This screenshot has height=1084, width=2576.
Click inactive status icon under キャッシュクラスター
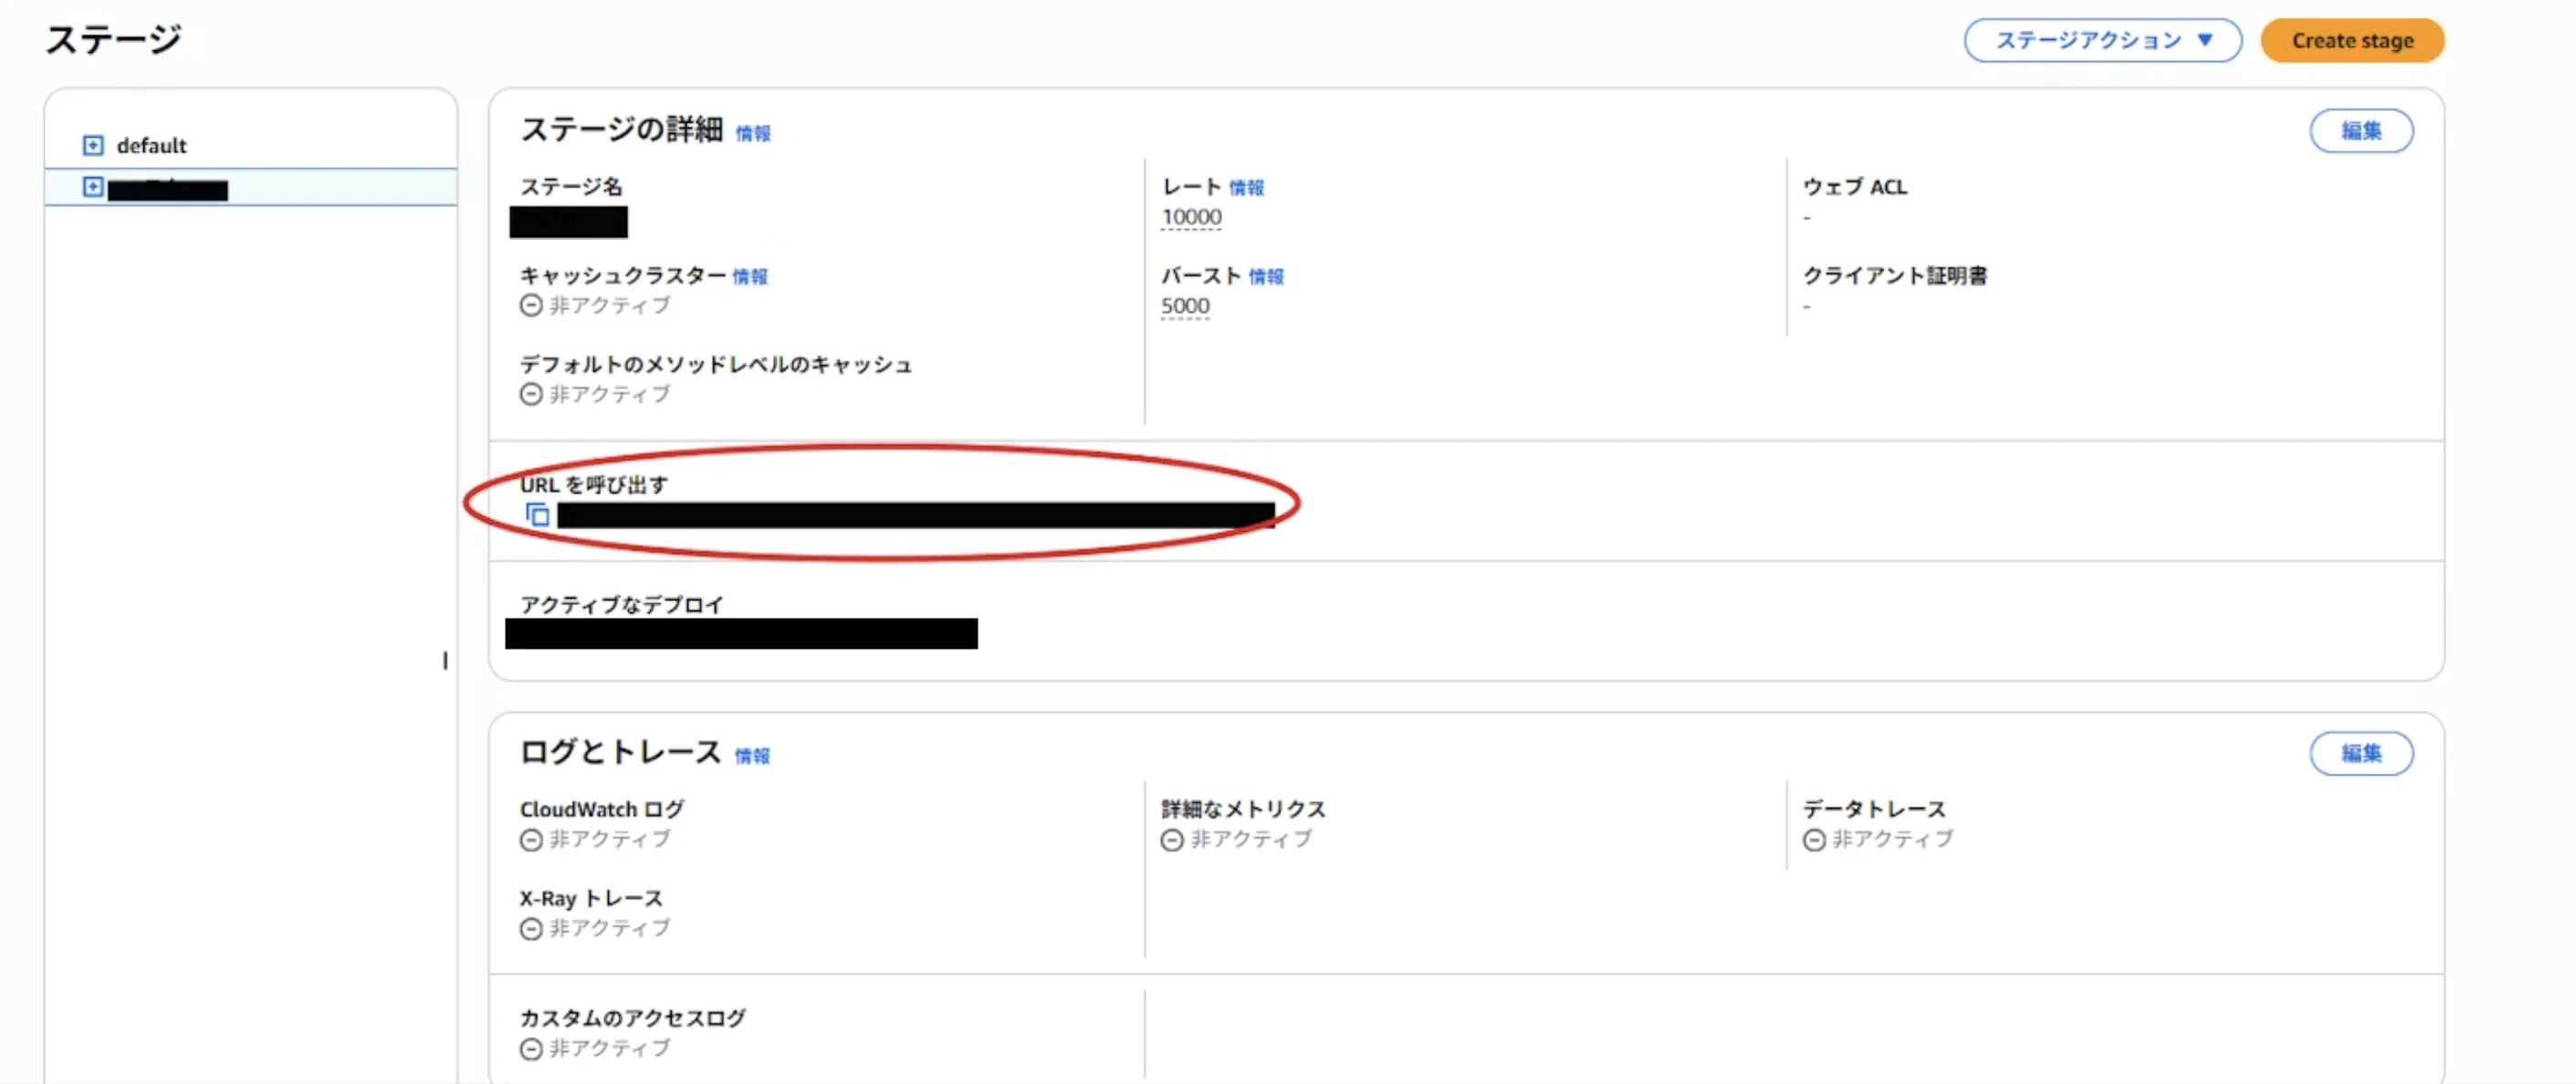click(531, 306)
